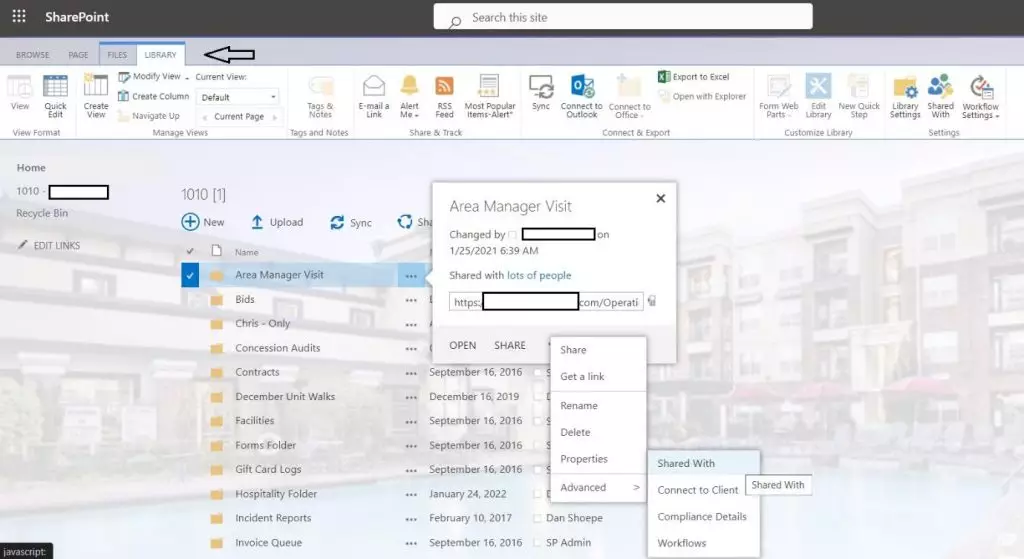Click the Shared With ribbon icon
The height and width of the screenshot is (559, 1024).
pos(940,87)
